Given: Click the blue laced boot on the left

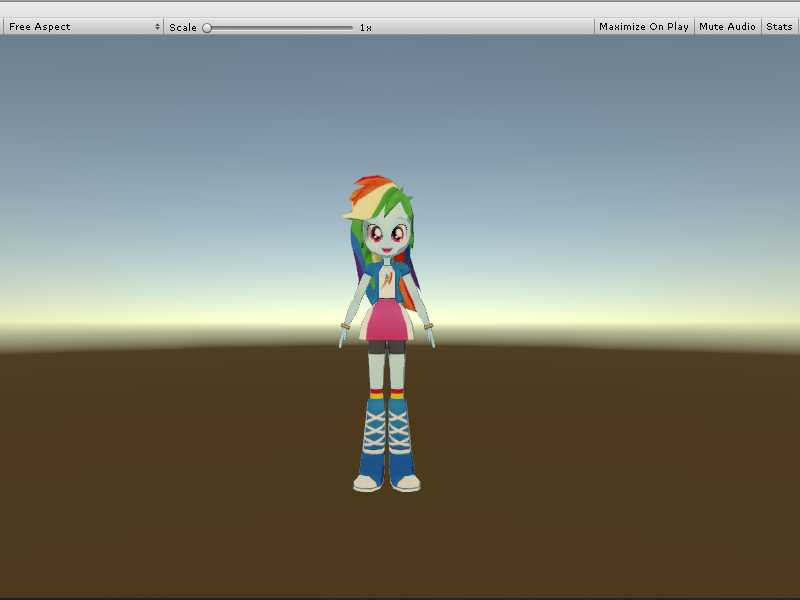Looking at the screenshot, I should [375, 440].
